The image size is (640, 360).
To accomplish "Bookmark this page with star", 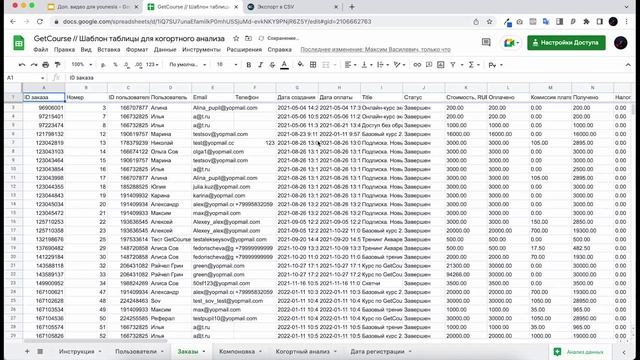I will (489, 22).
